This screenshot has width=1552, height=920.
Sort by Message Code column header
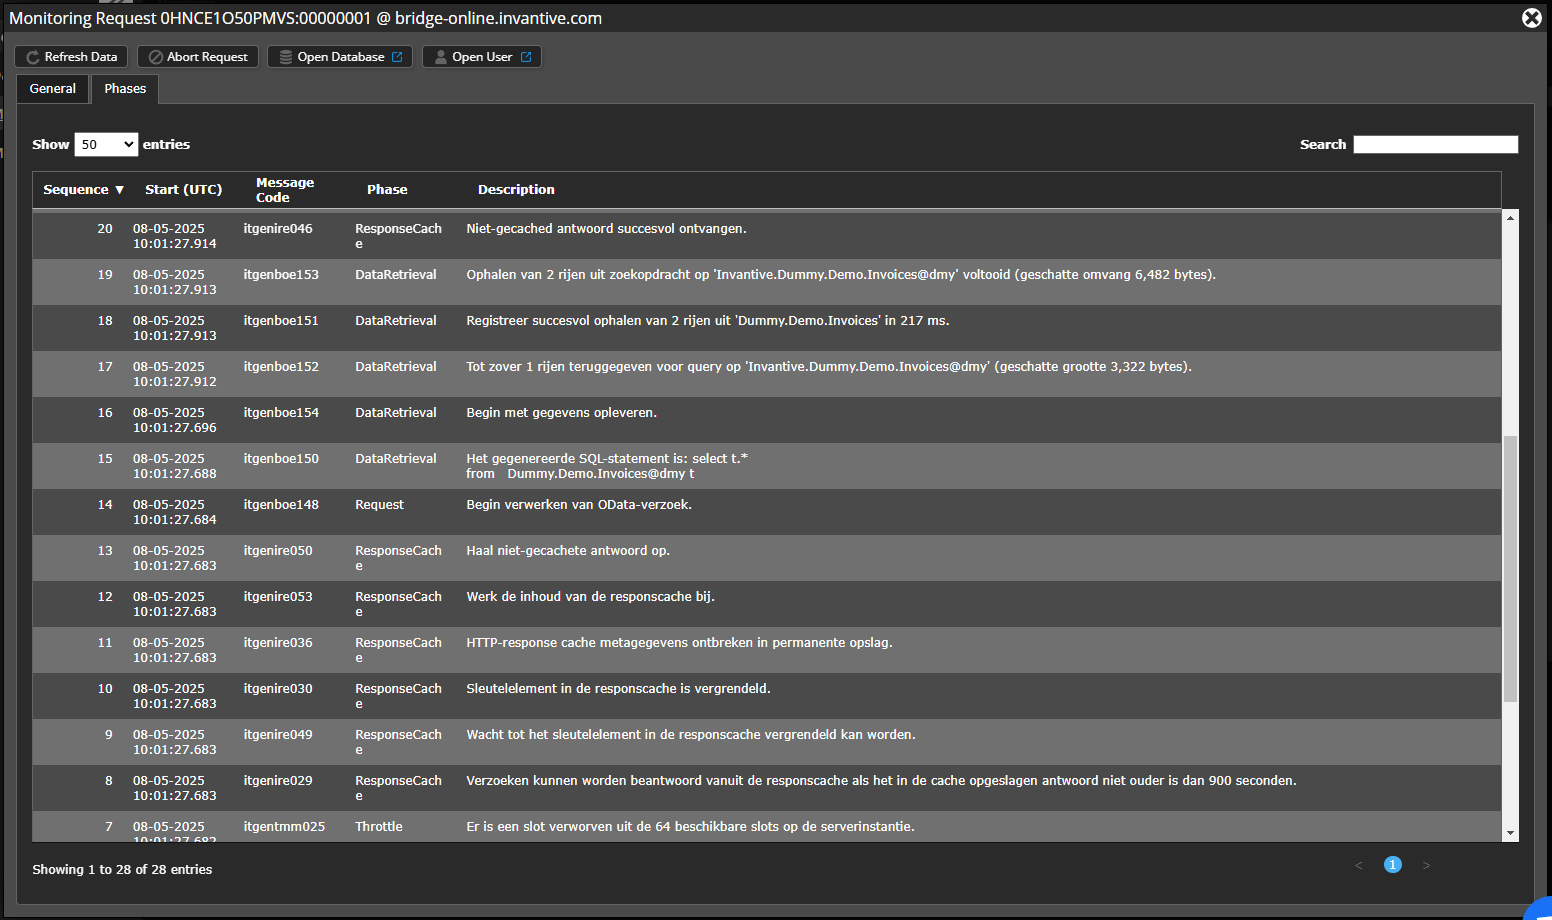coord(285,190)
